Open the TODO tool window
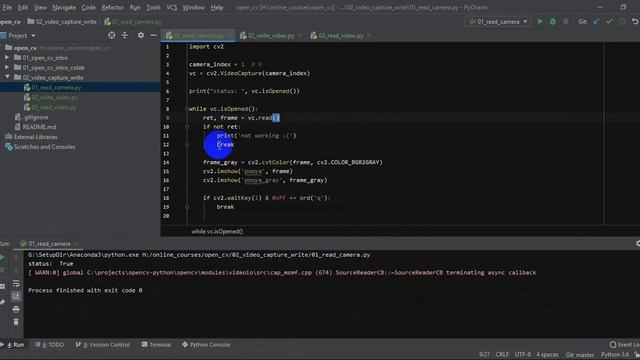The image size is (640, 360). click(49, 344)
